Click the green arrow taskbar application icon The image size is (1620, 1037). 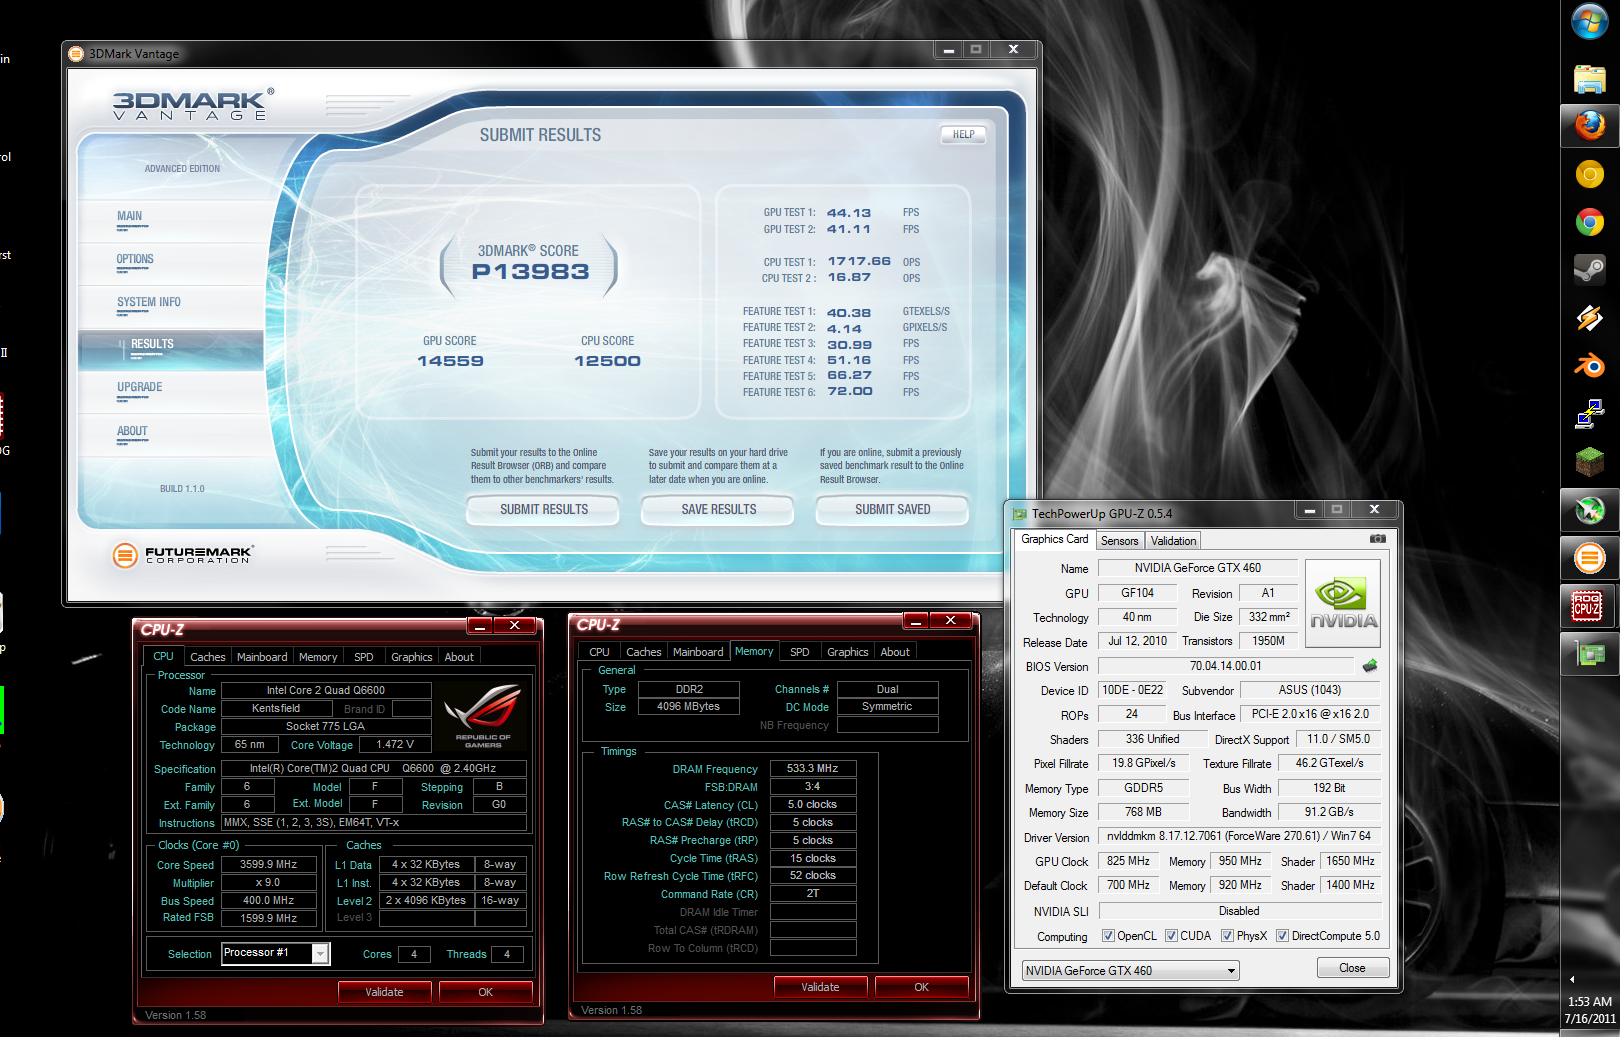pos(1589,510)
